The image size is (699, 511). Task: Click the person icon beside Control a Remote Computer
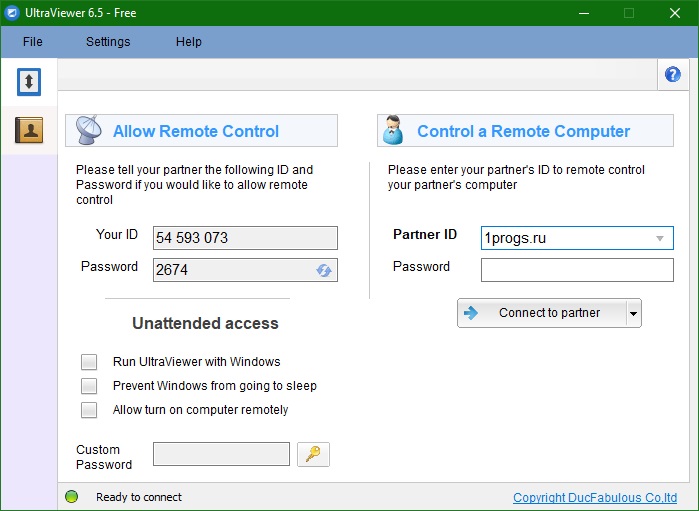coord(394,131)
